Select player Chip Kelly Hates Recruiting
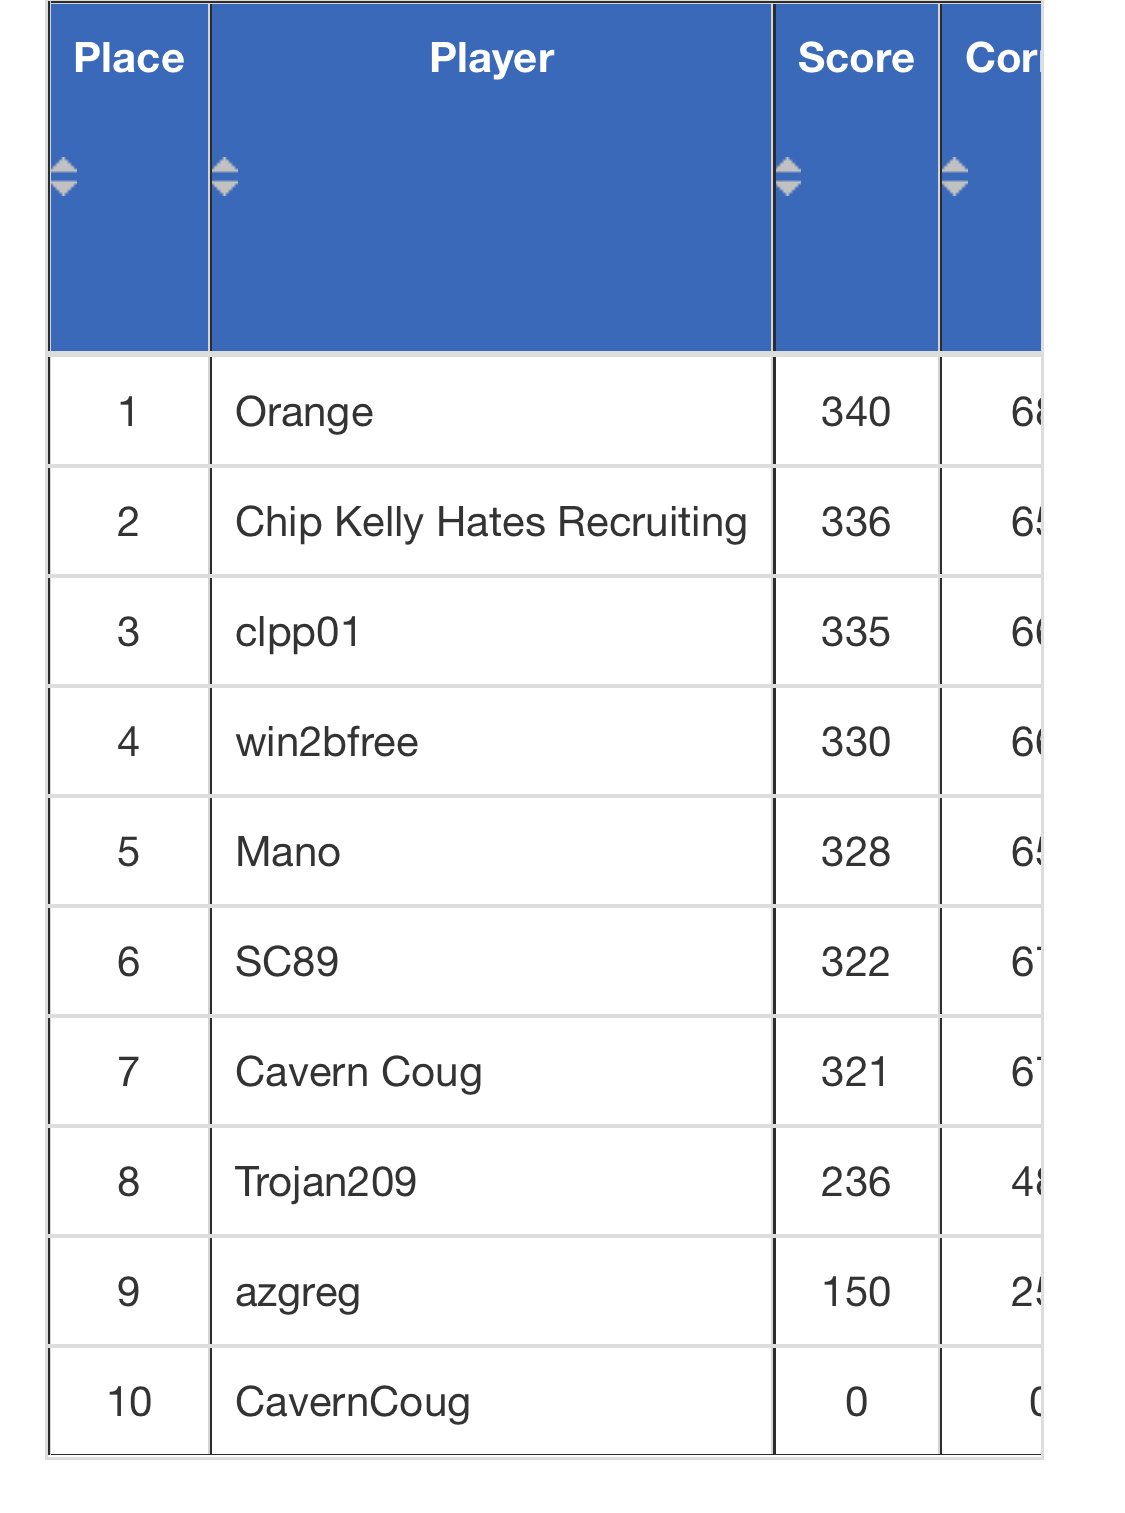1125x1513 pixels. click(491, 522)
